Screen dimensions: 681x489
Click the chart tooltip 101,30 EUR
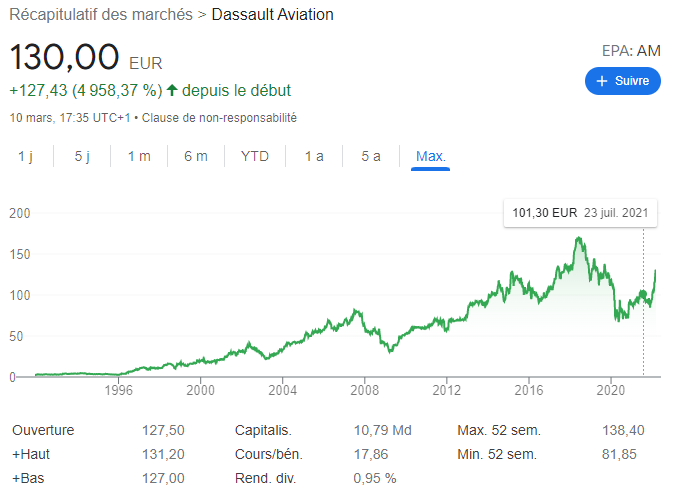(580, 213)
